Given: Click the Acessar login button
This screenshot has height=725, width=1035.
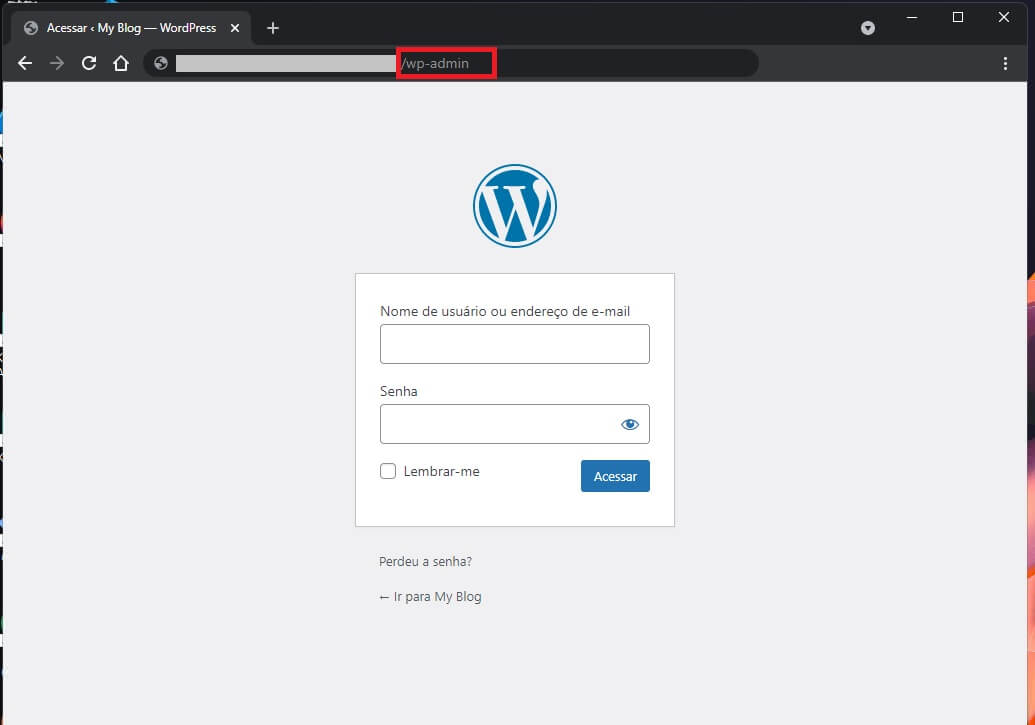Looking at the screenshot, I should point(615,476).
